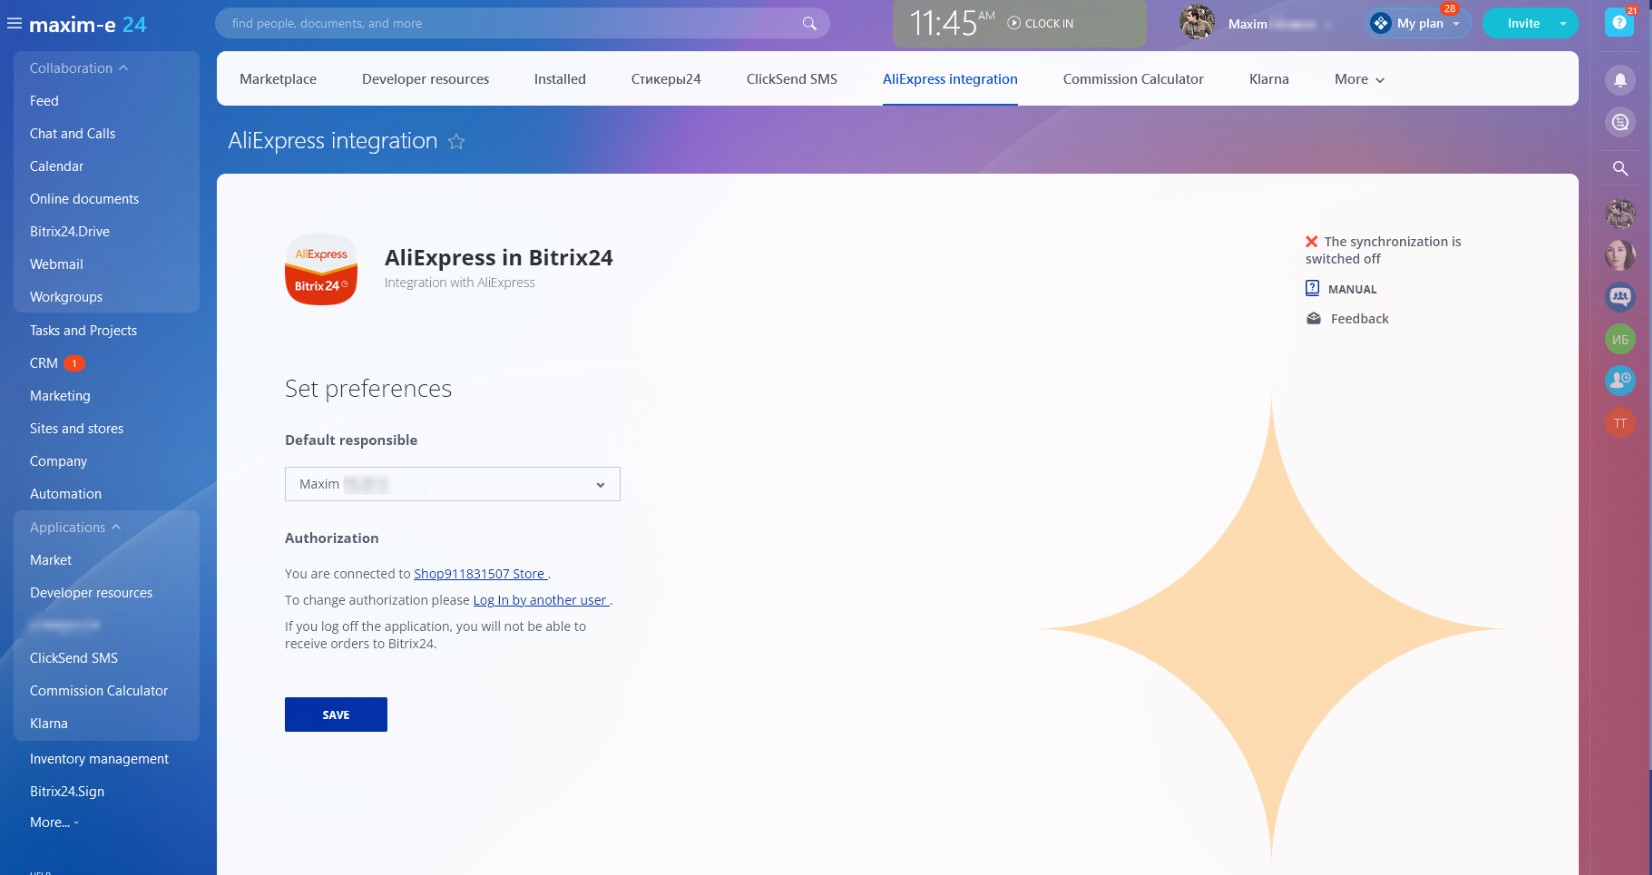The image size is (1652, 875).
Task: Open the MANUAL link
Action: tap(1352, 289)
